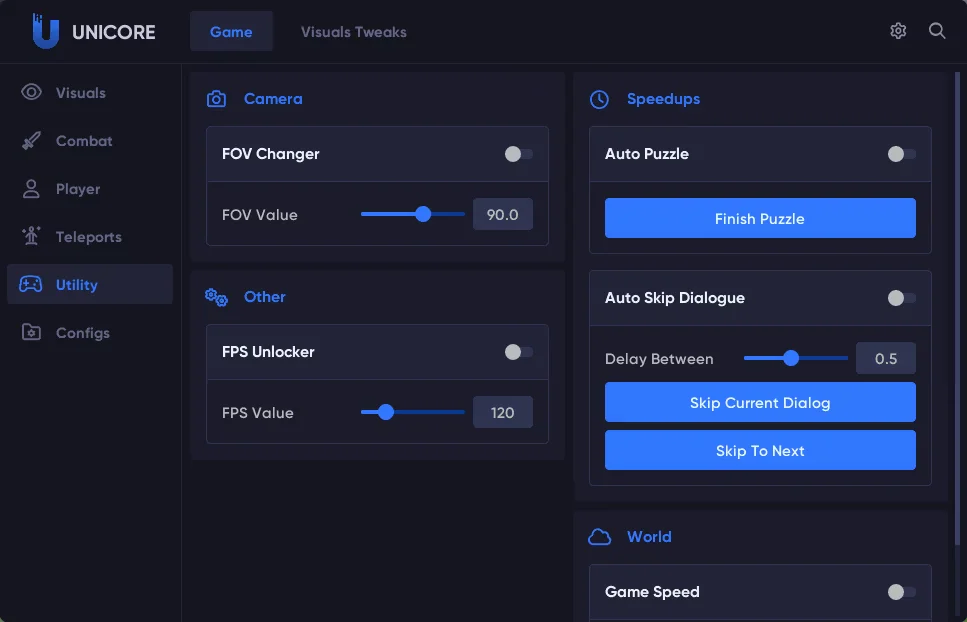Enable Auto Skip Dialogue switch
Screen dimensions: 967x622
(901, 298)
